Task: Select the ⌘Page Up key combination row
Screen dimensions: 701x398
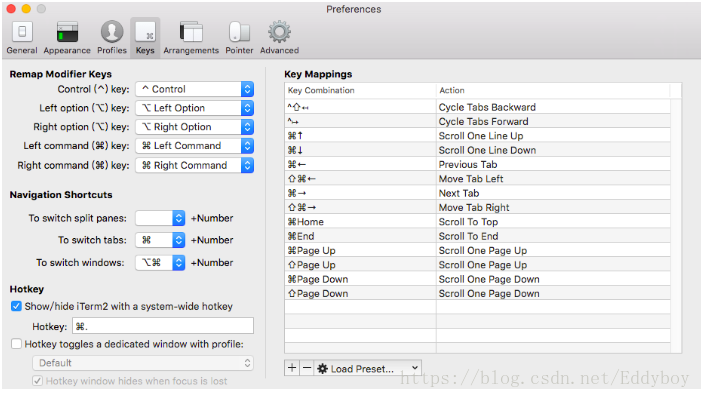Action: tap(477, 250)
